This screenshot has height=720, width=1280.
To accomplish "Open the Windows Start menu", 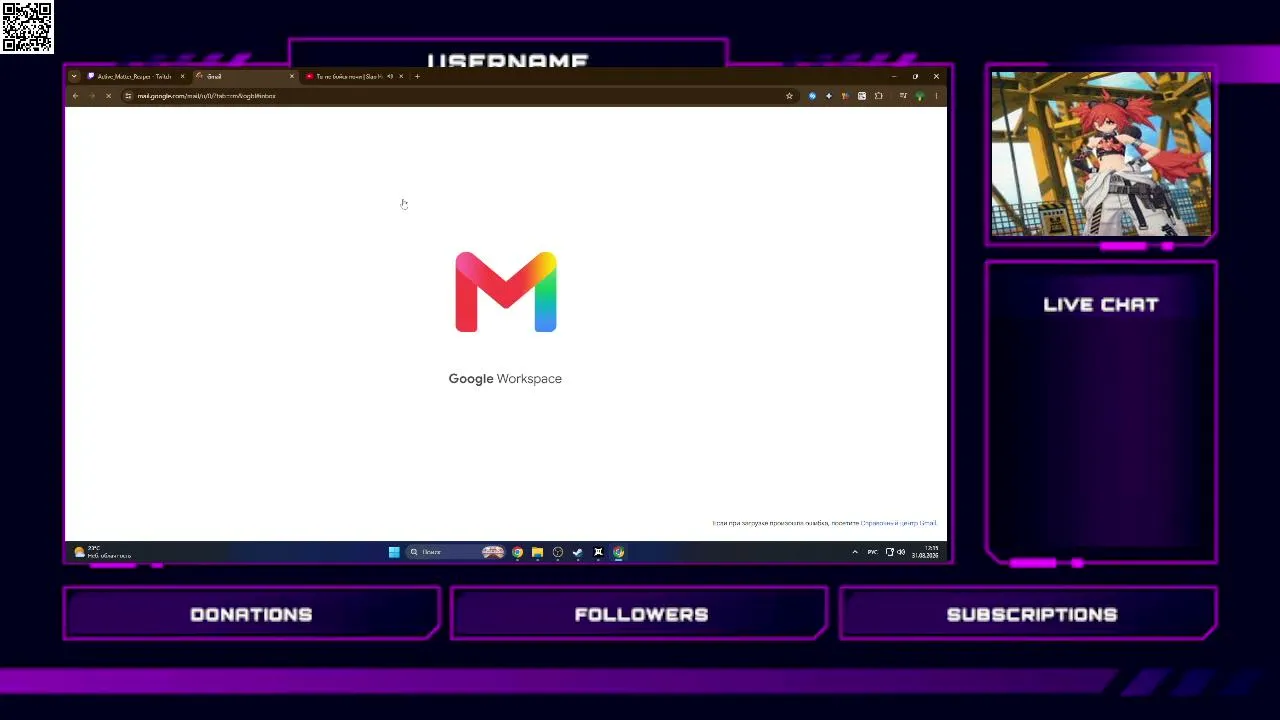I will point(394,552).
